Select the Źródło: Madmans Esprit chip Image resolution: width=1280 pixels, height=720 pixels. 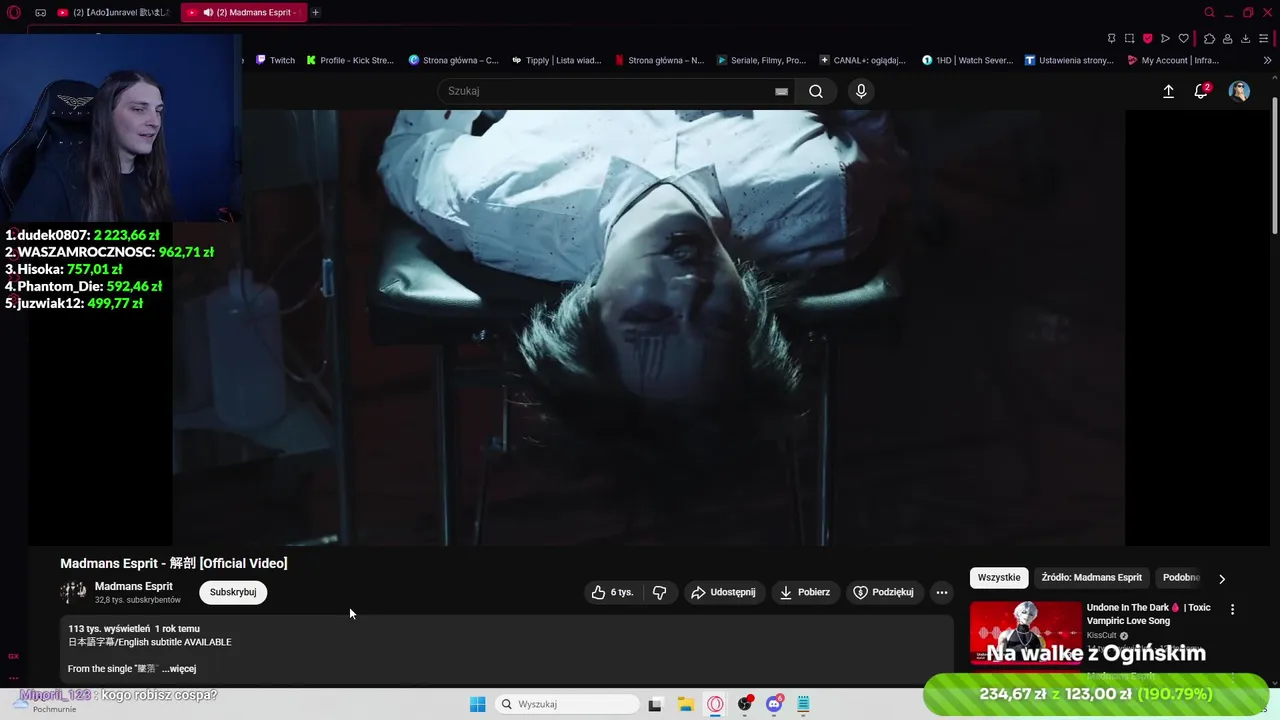pyautogui.click(x=1091, y=577)
